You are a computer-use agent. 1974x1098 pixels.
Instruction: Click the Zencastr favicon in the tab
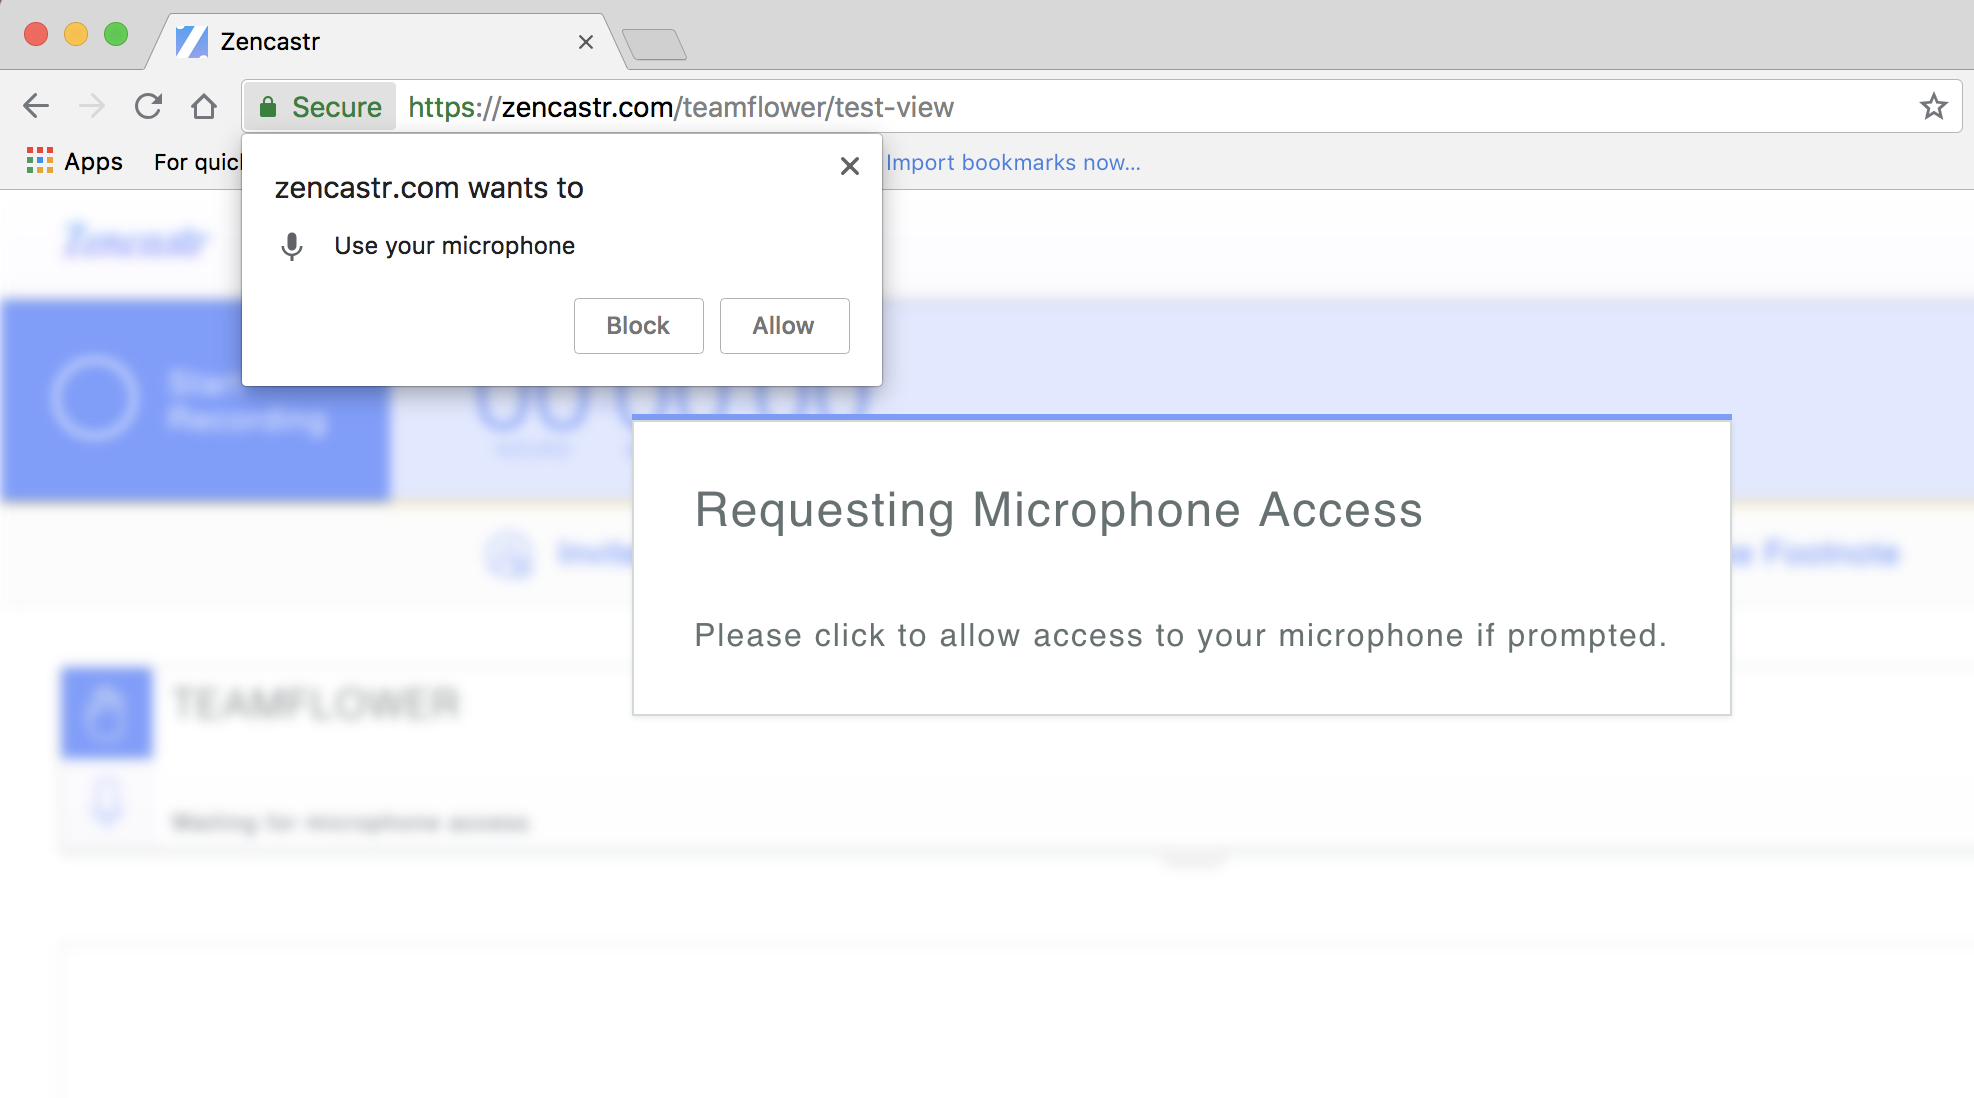(191, 42)
